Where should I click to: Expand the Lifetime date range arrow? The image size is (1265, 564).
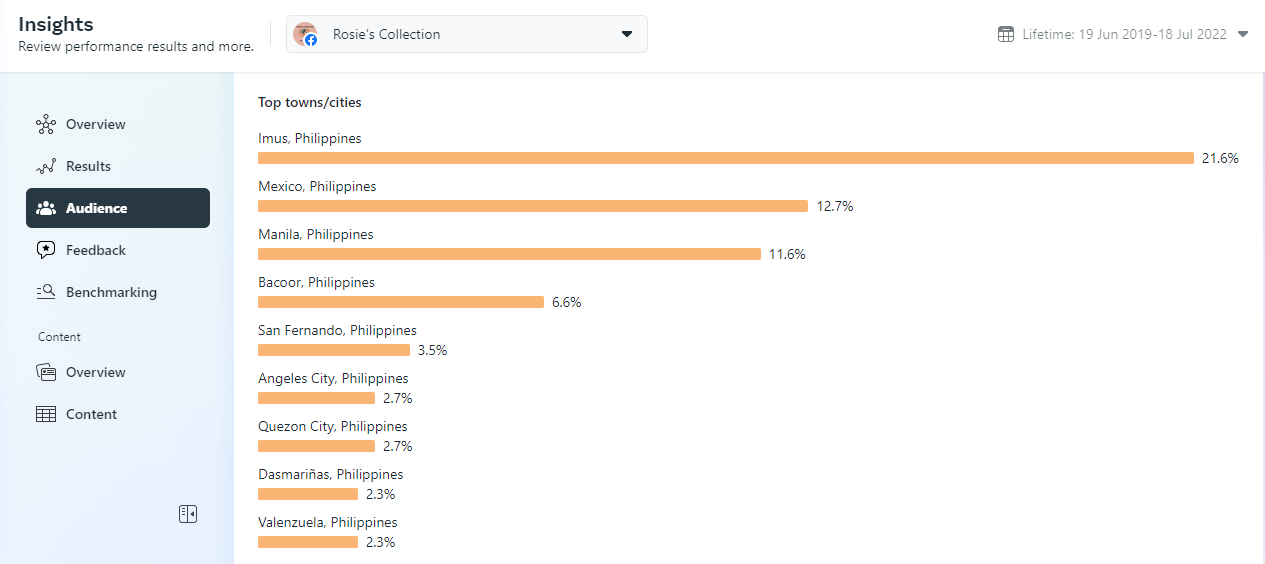(1243, 34)
